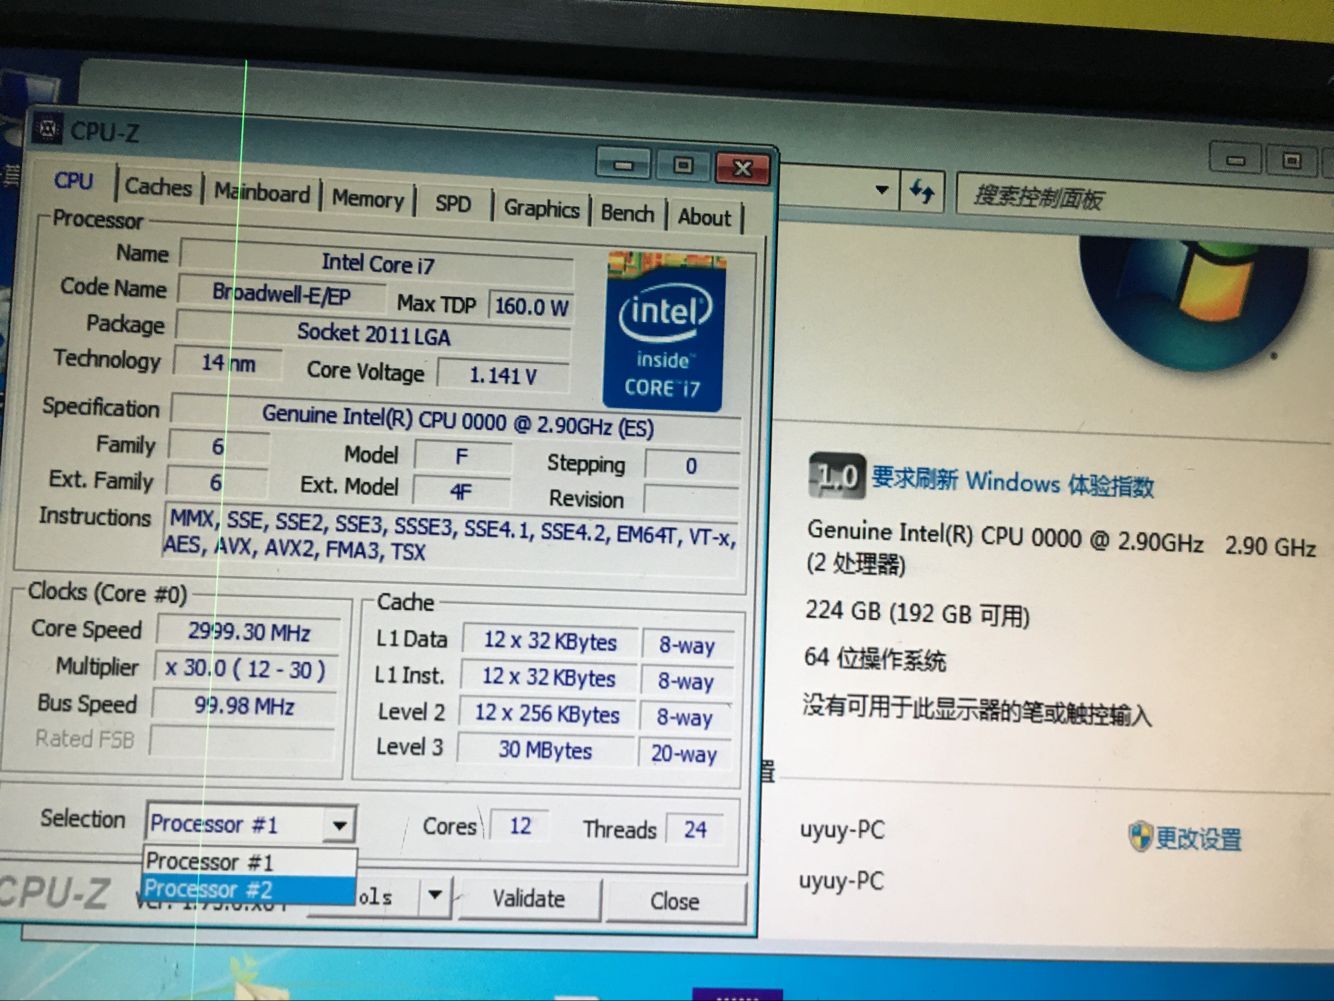The width and height of the screenshot is (1334, 1001).
Task: Open the Tools dropdown arrow
Action: tap(435, 895)
